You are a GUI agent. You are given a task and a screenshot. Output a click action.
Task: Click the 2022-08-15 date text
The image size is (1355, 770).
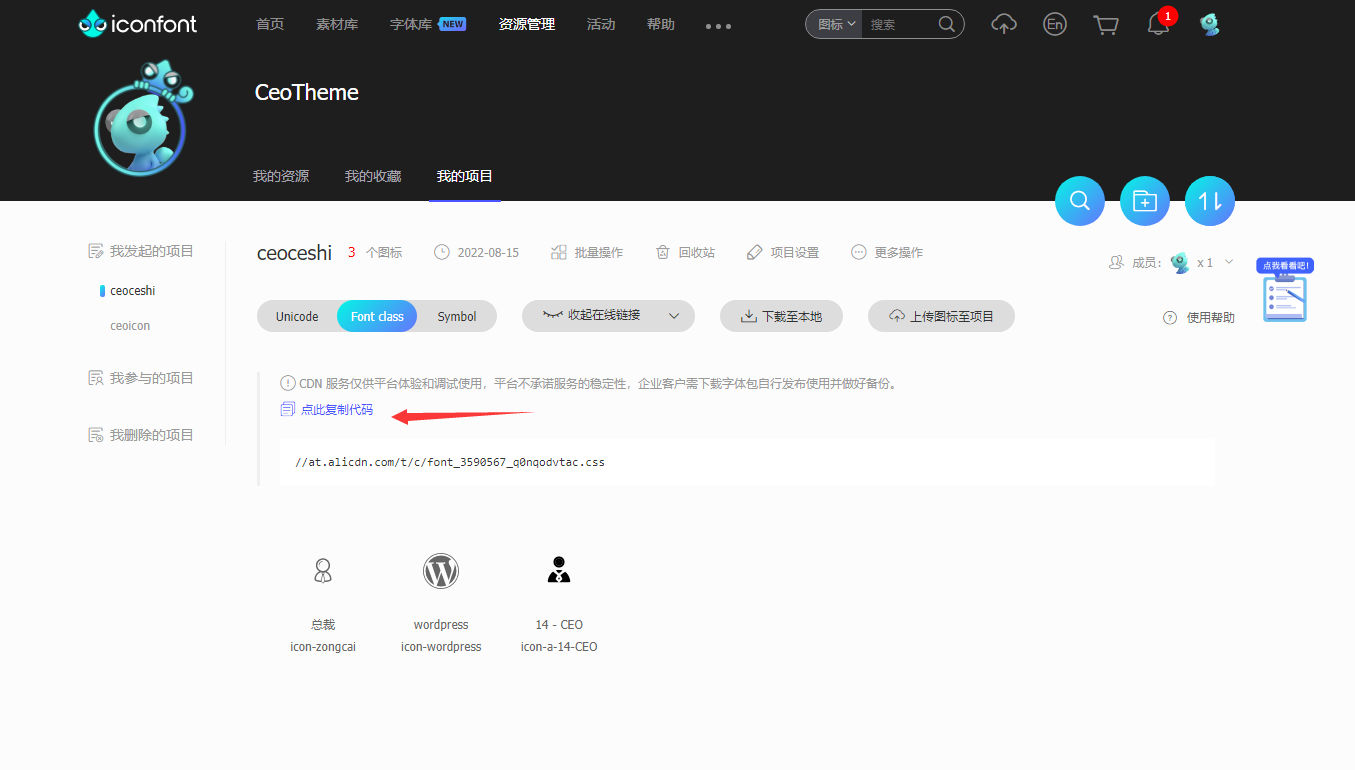(x=488, y=253)
